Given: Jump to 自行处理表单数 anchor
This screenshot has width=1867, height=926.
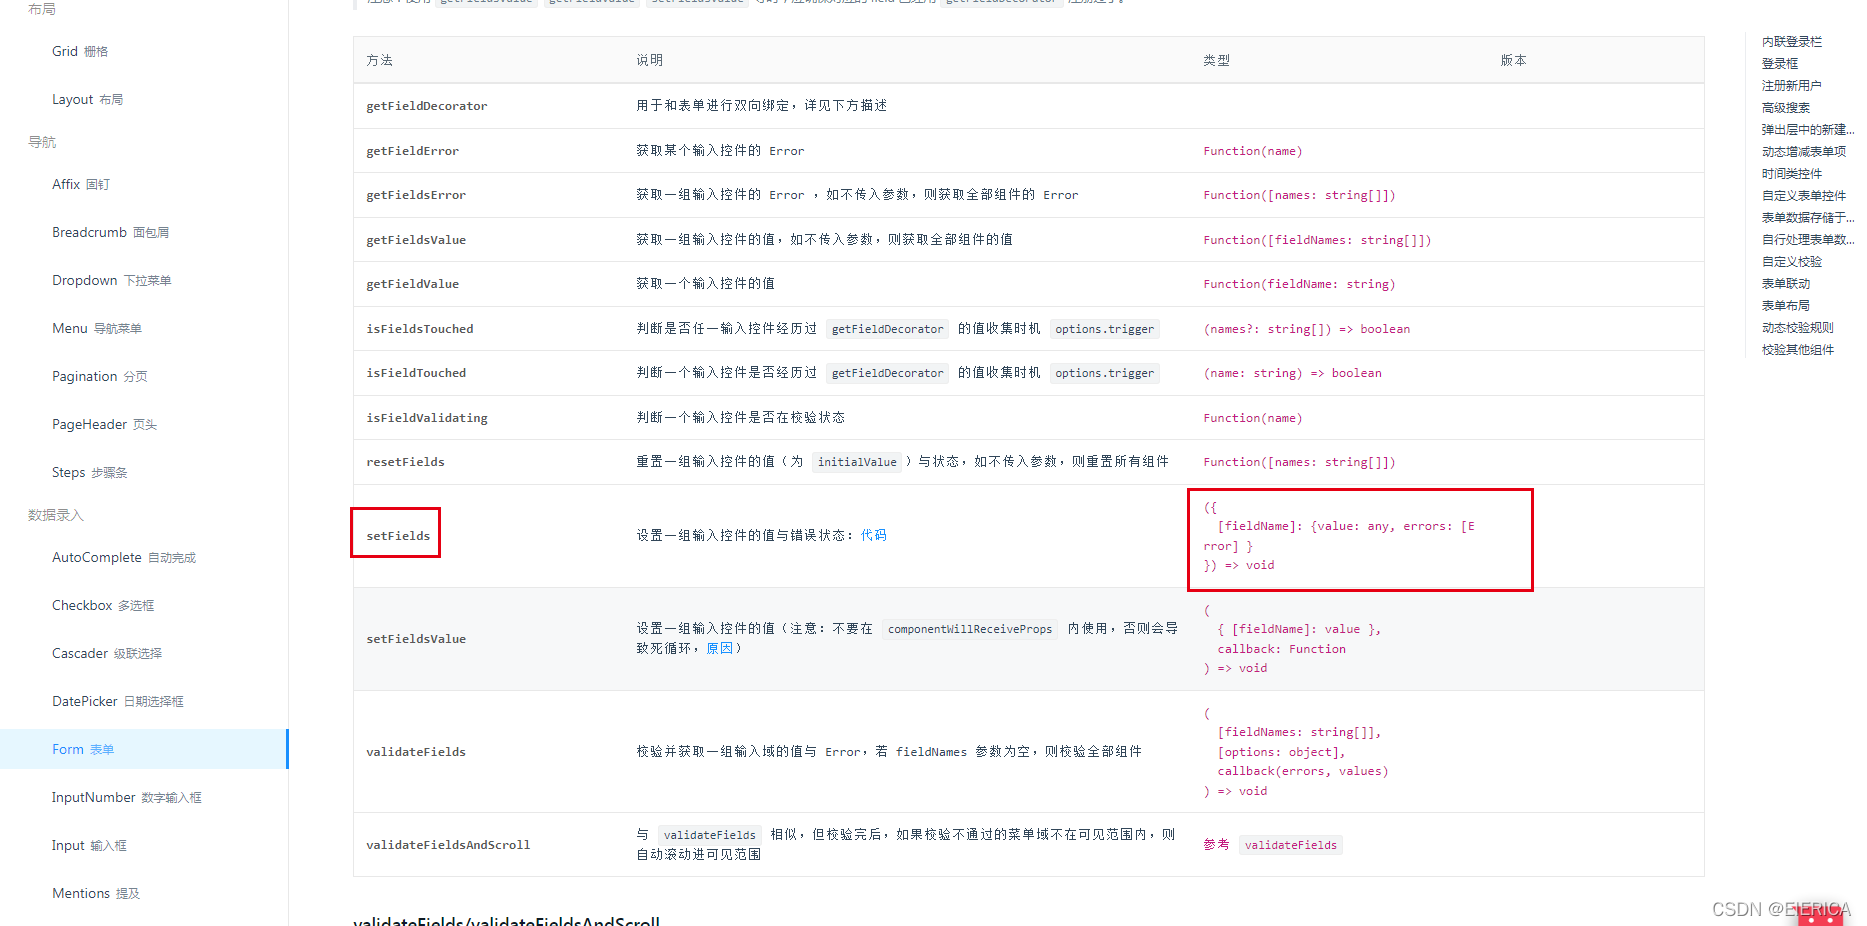Looking at the screenshot, I should 1808,239.
